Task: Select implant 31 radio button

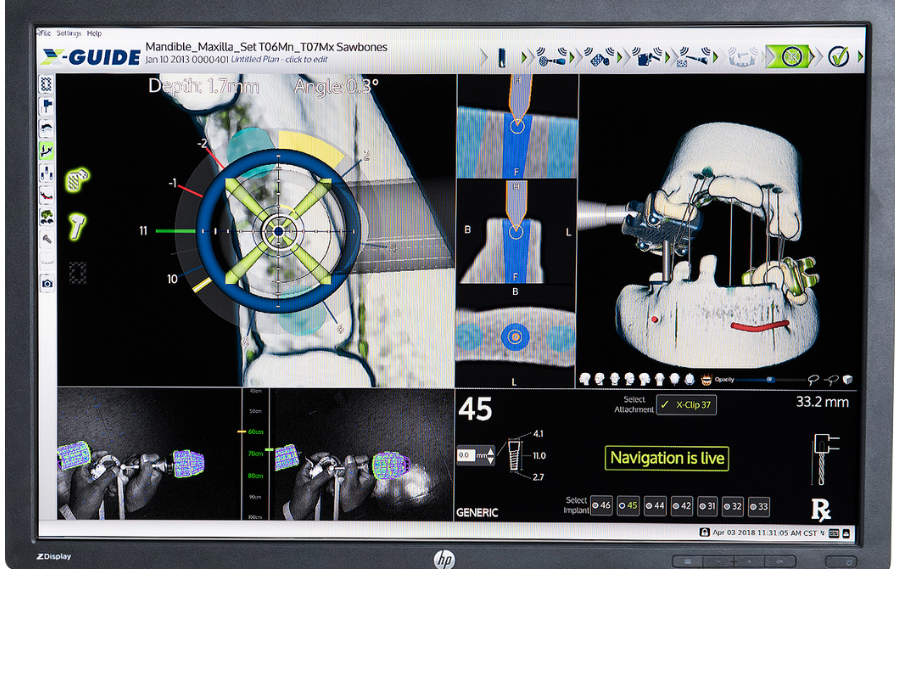Action: click(x=707, y=506)
